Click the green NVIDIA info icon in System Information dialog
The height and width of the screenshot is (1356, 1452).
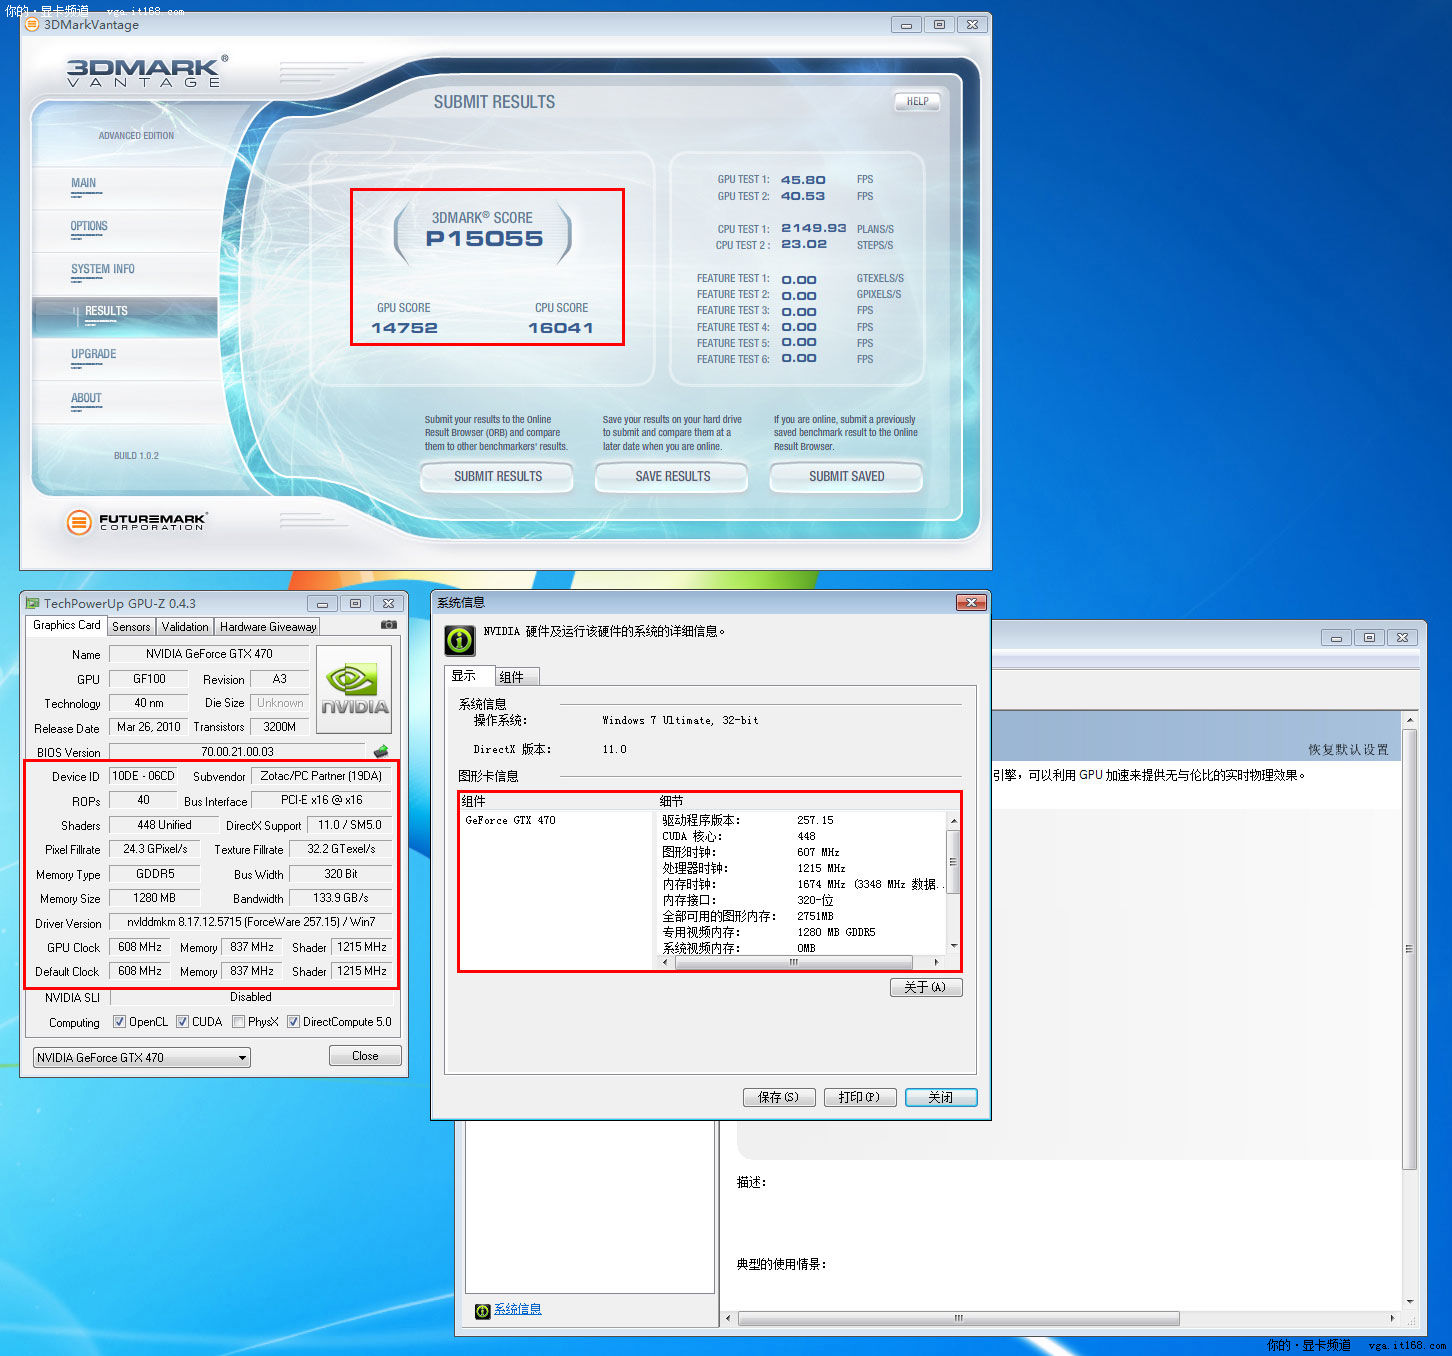pos(460,640)
